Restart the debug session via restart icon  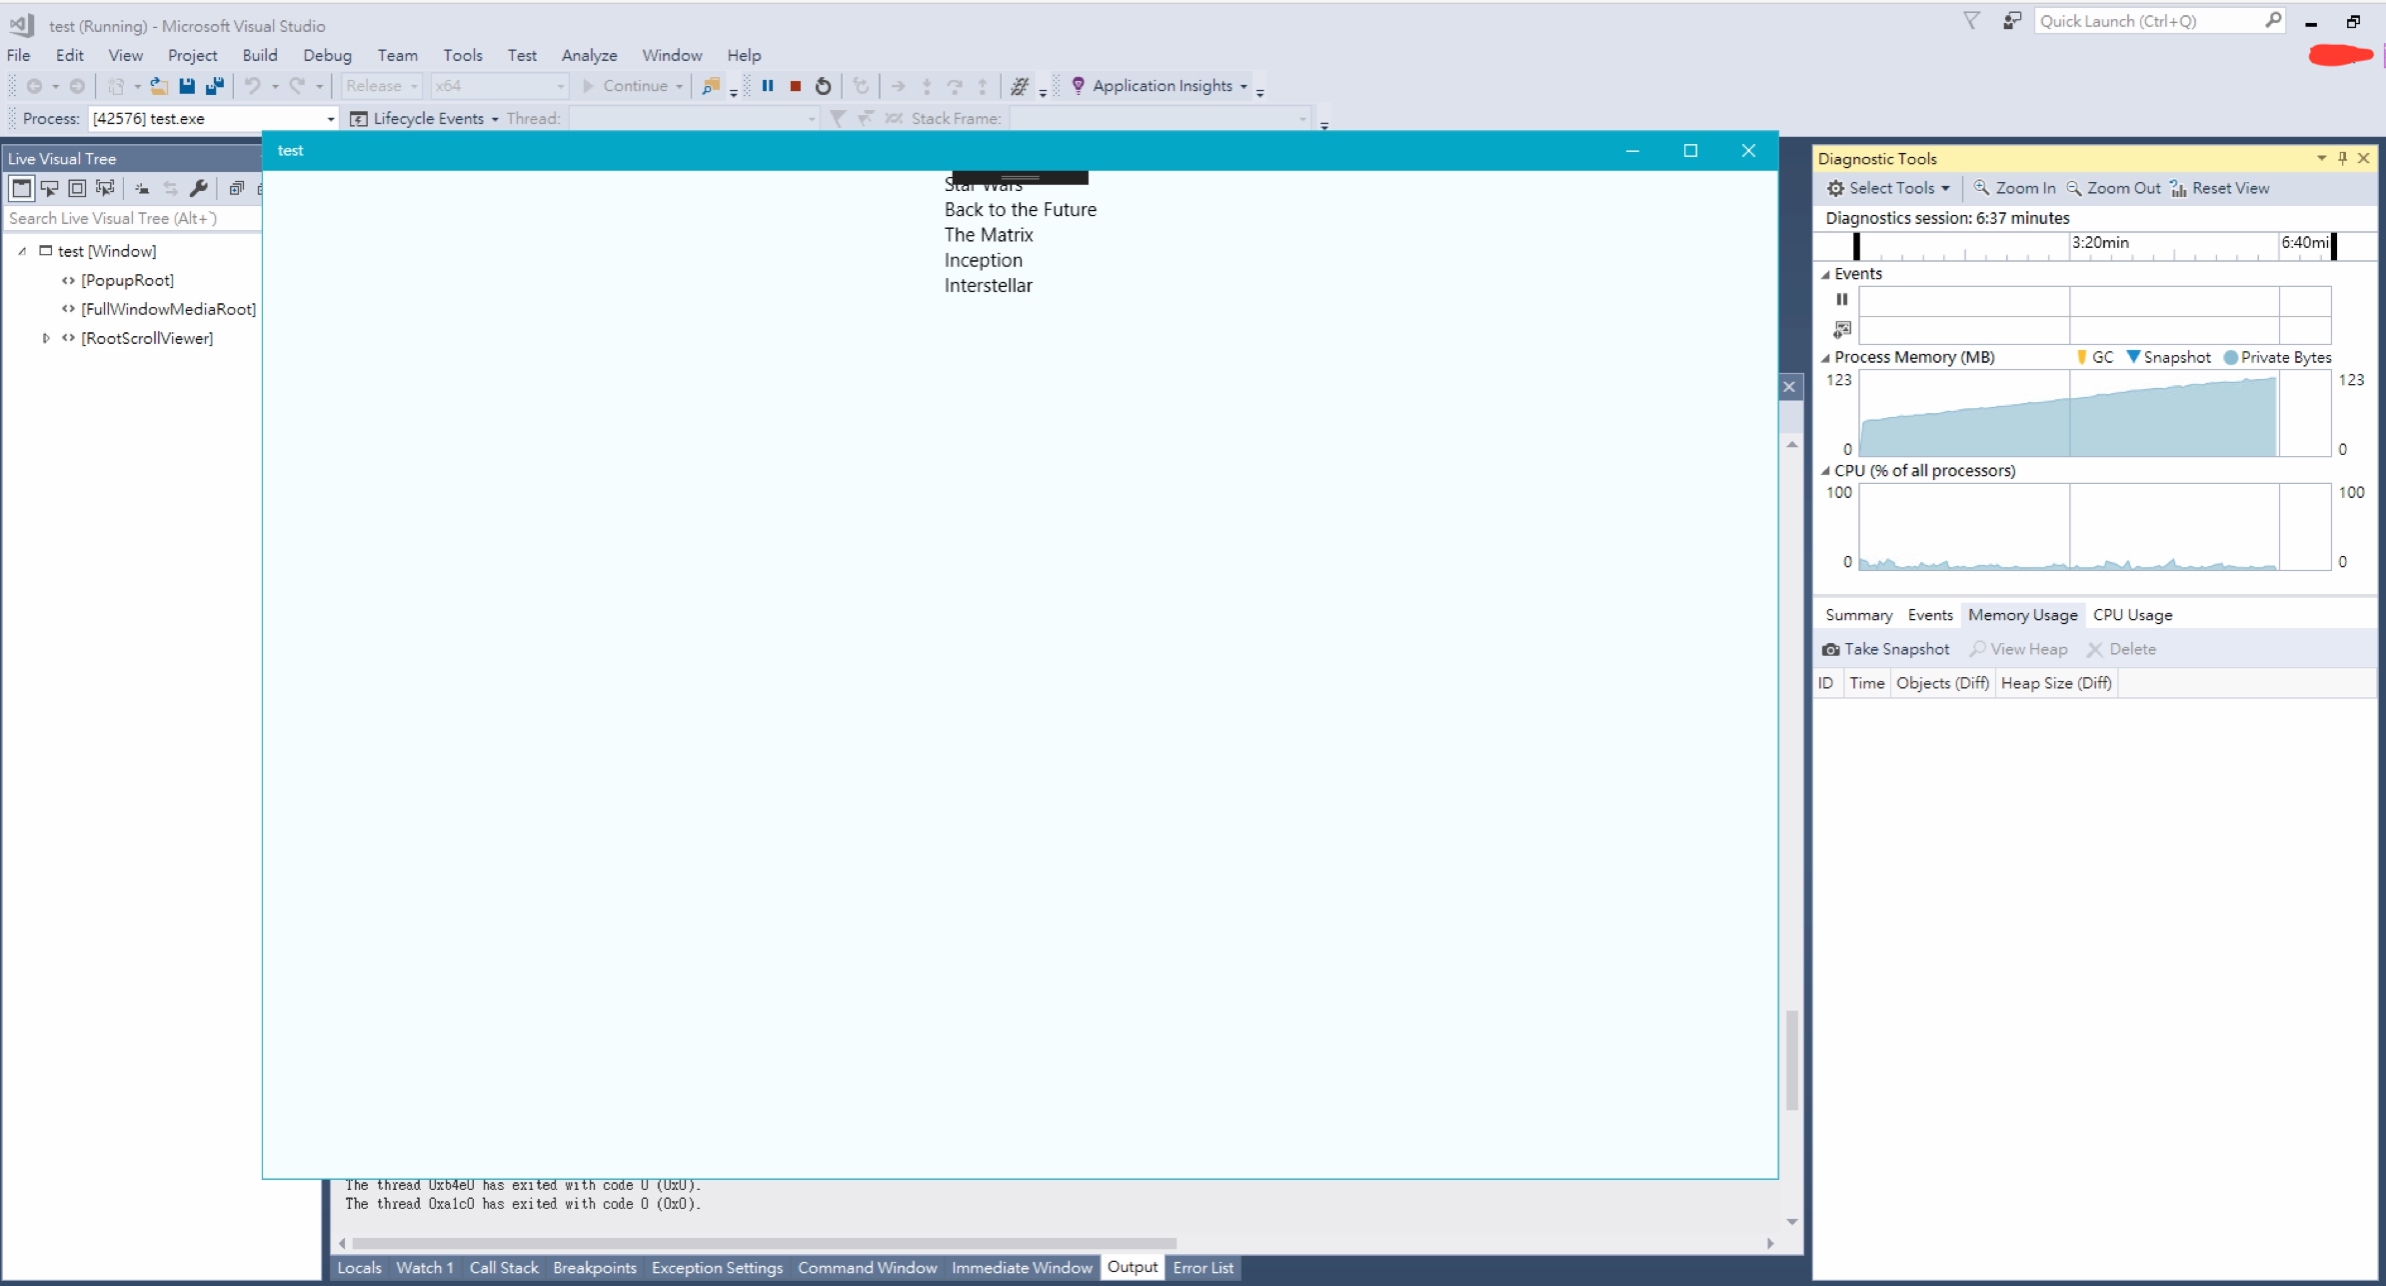click(823, 86)
